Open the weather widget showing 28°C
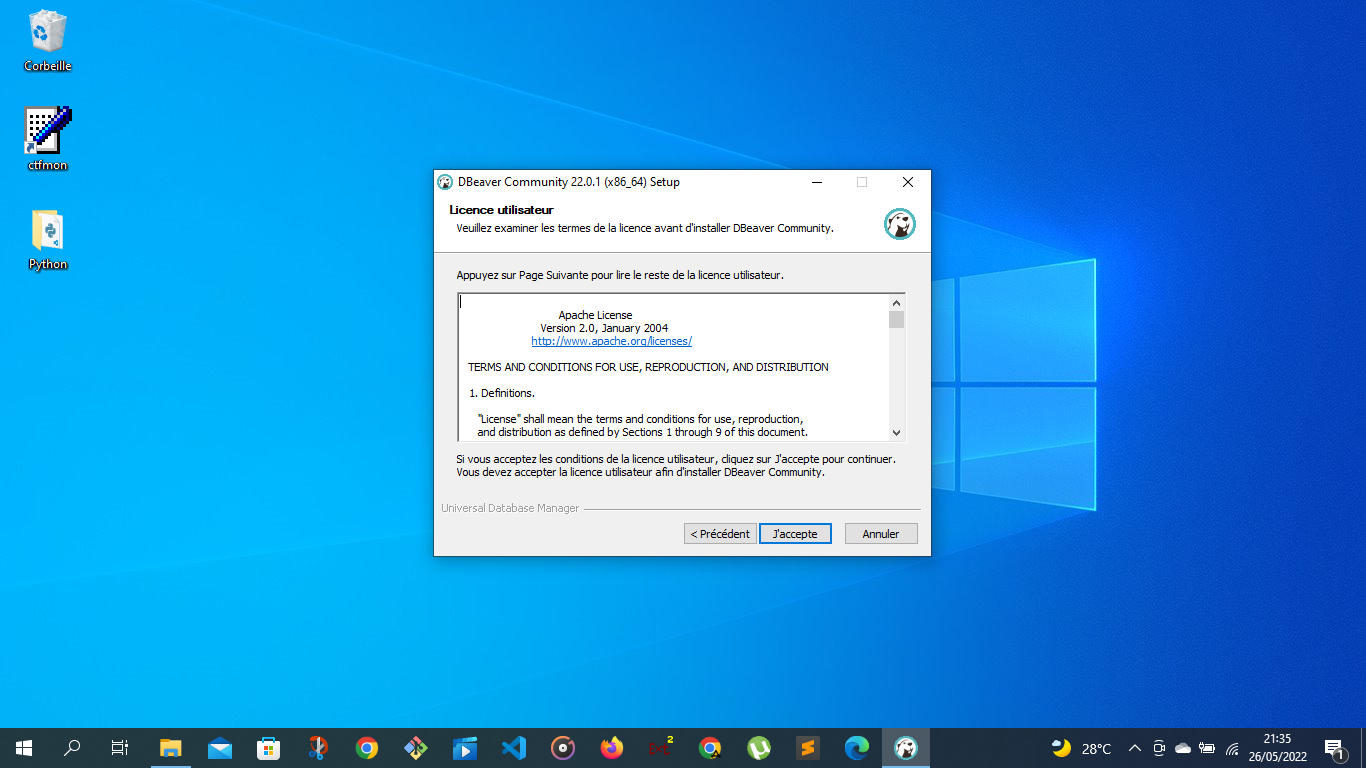This screenshot has height=768, width=1366. (1081, 748)
